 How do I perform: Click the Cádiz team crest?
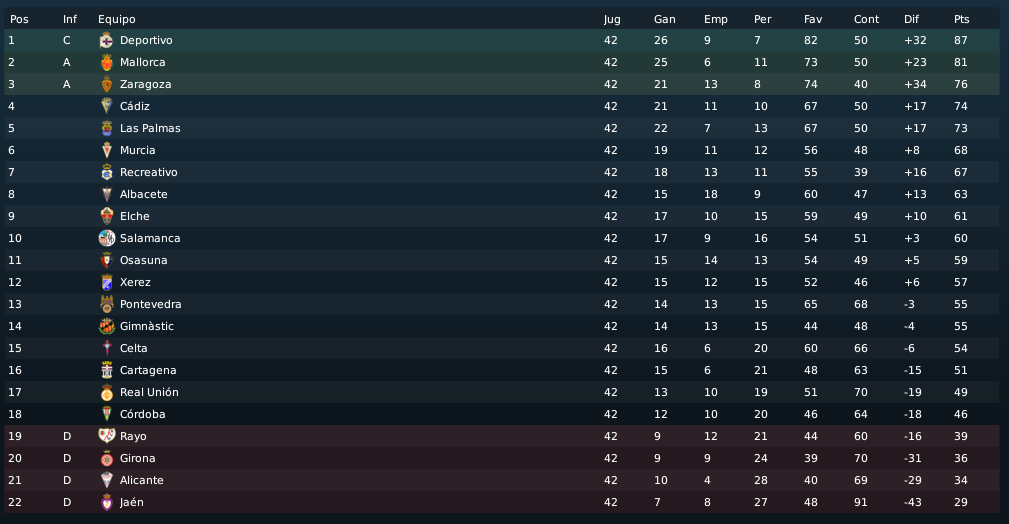[107, 106]
